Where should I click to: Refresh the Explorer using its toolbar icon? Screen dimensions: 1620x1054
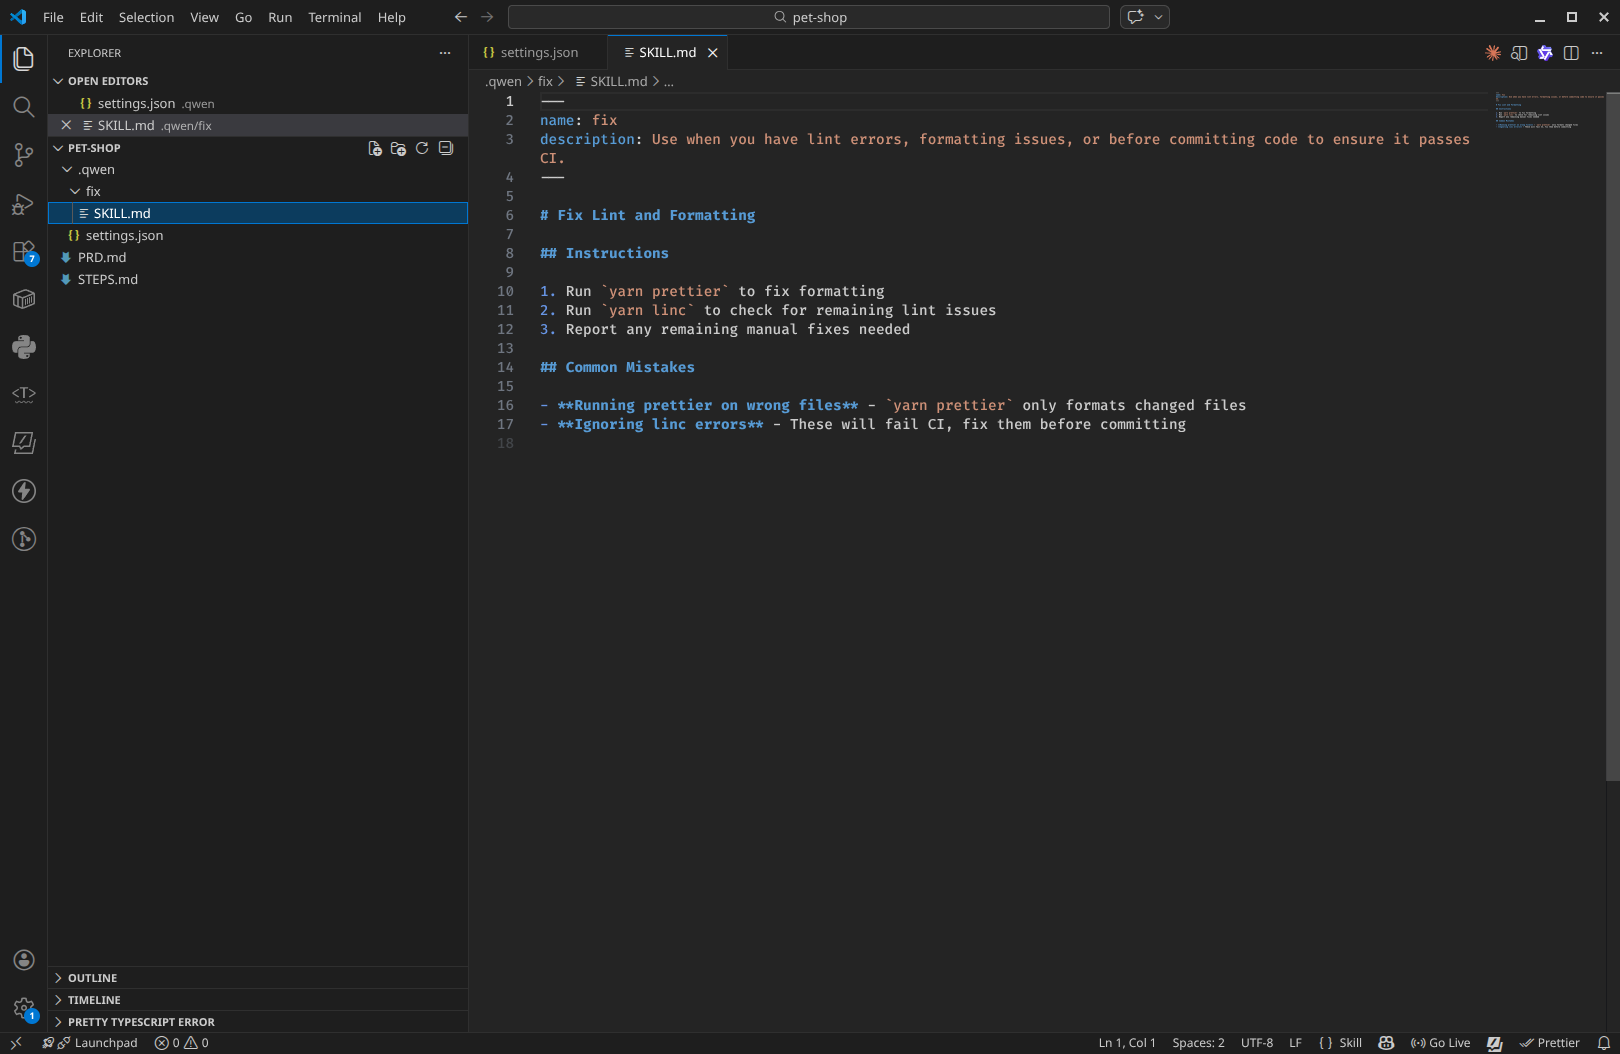(x=422, y=147)
